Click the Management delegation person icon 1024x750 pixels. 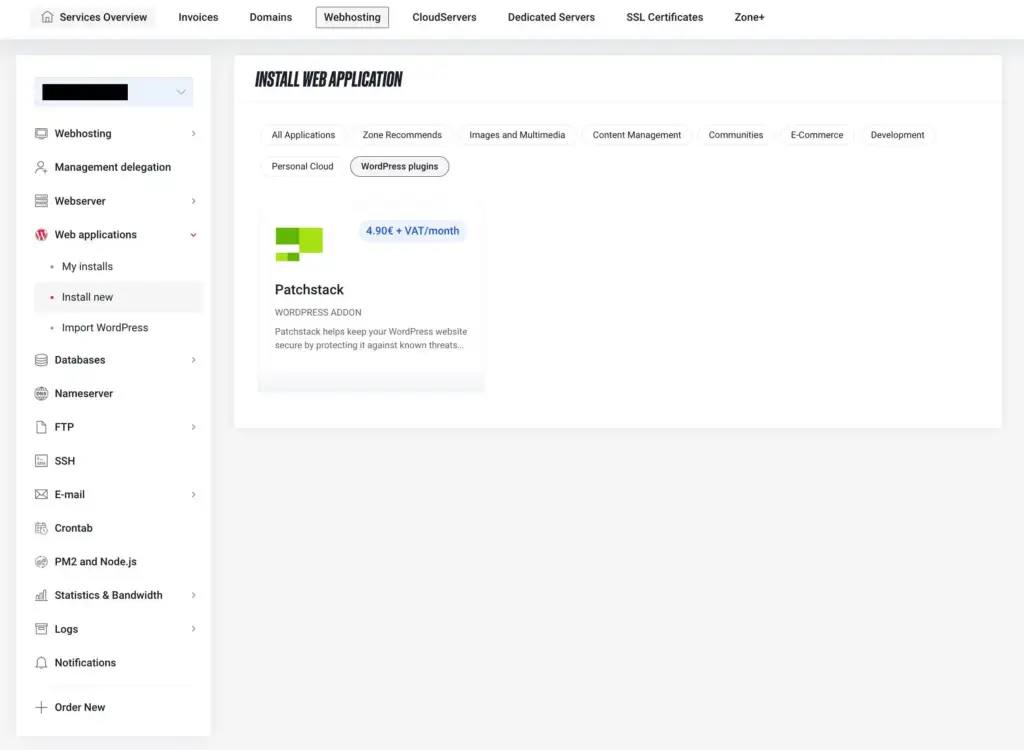point(41,167)
